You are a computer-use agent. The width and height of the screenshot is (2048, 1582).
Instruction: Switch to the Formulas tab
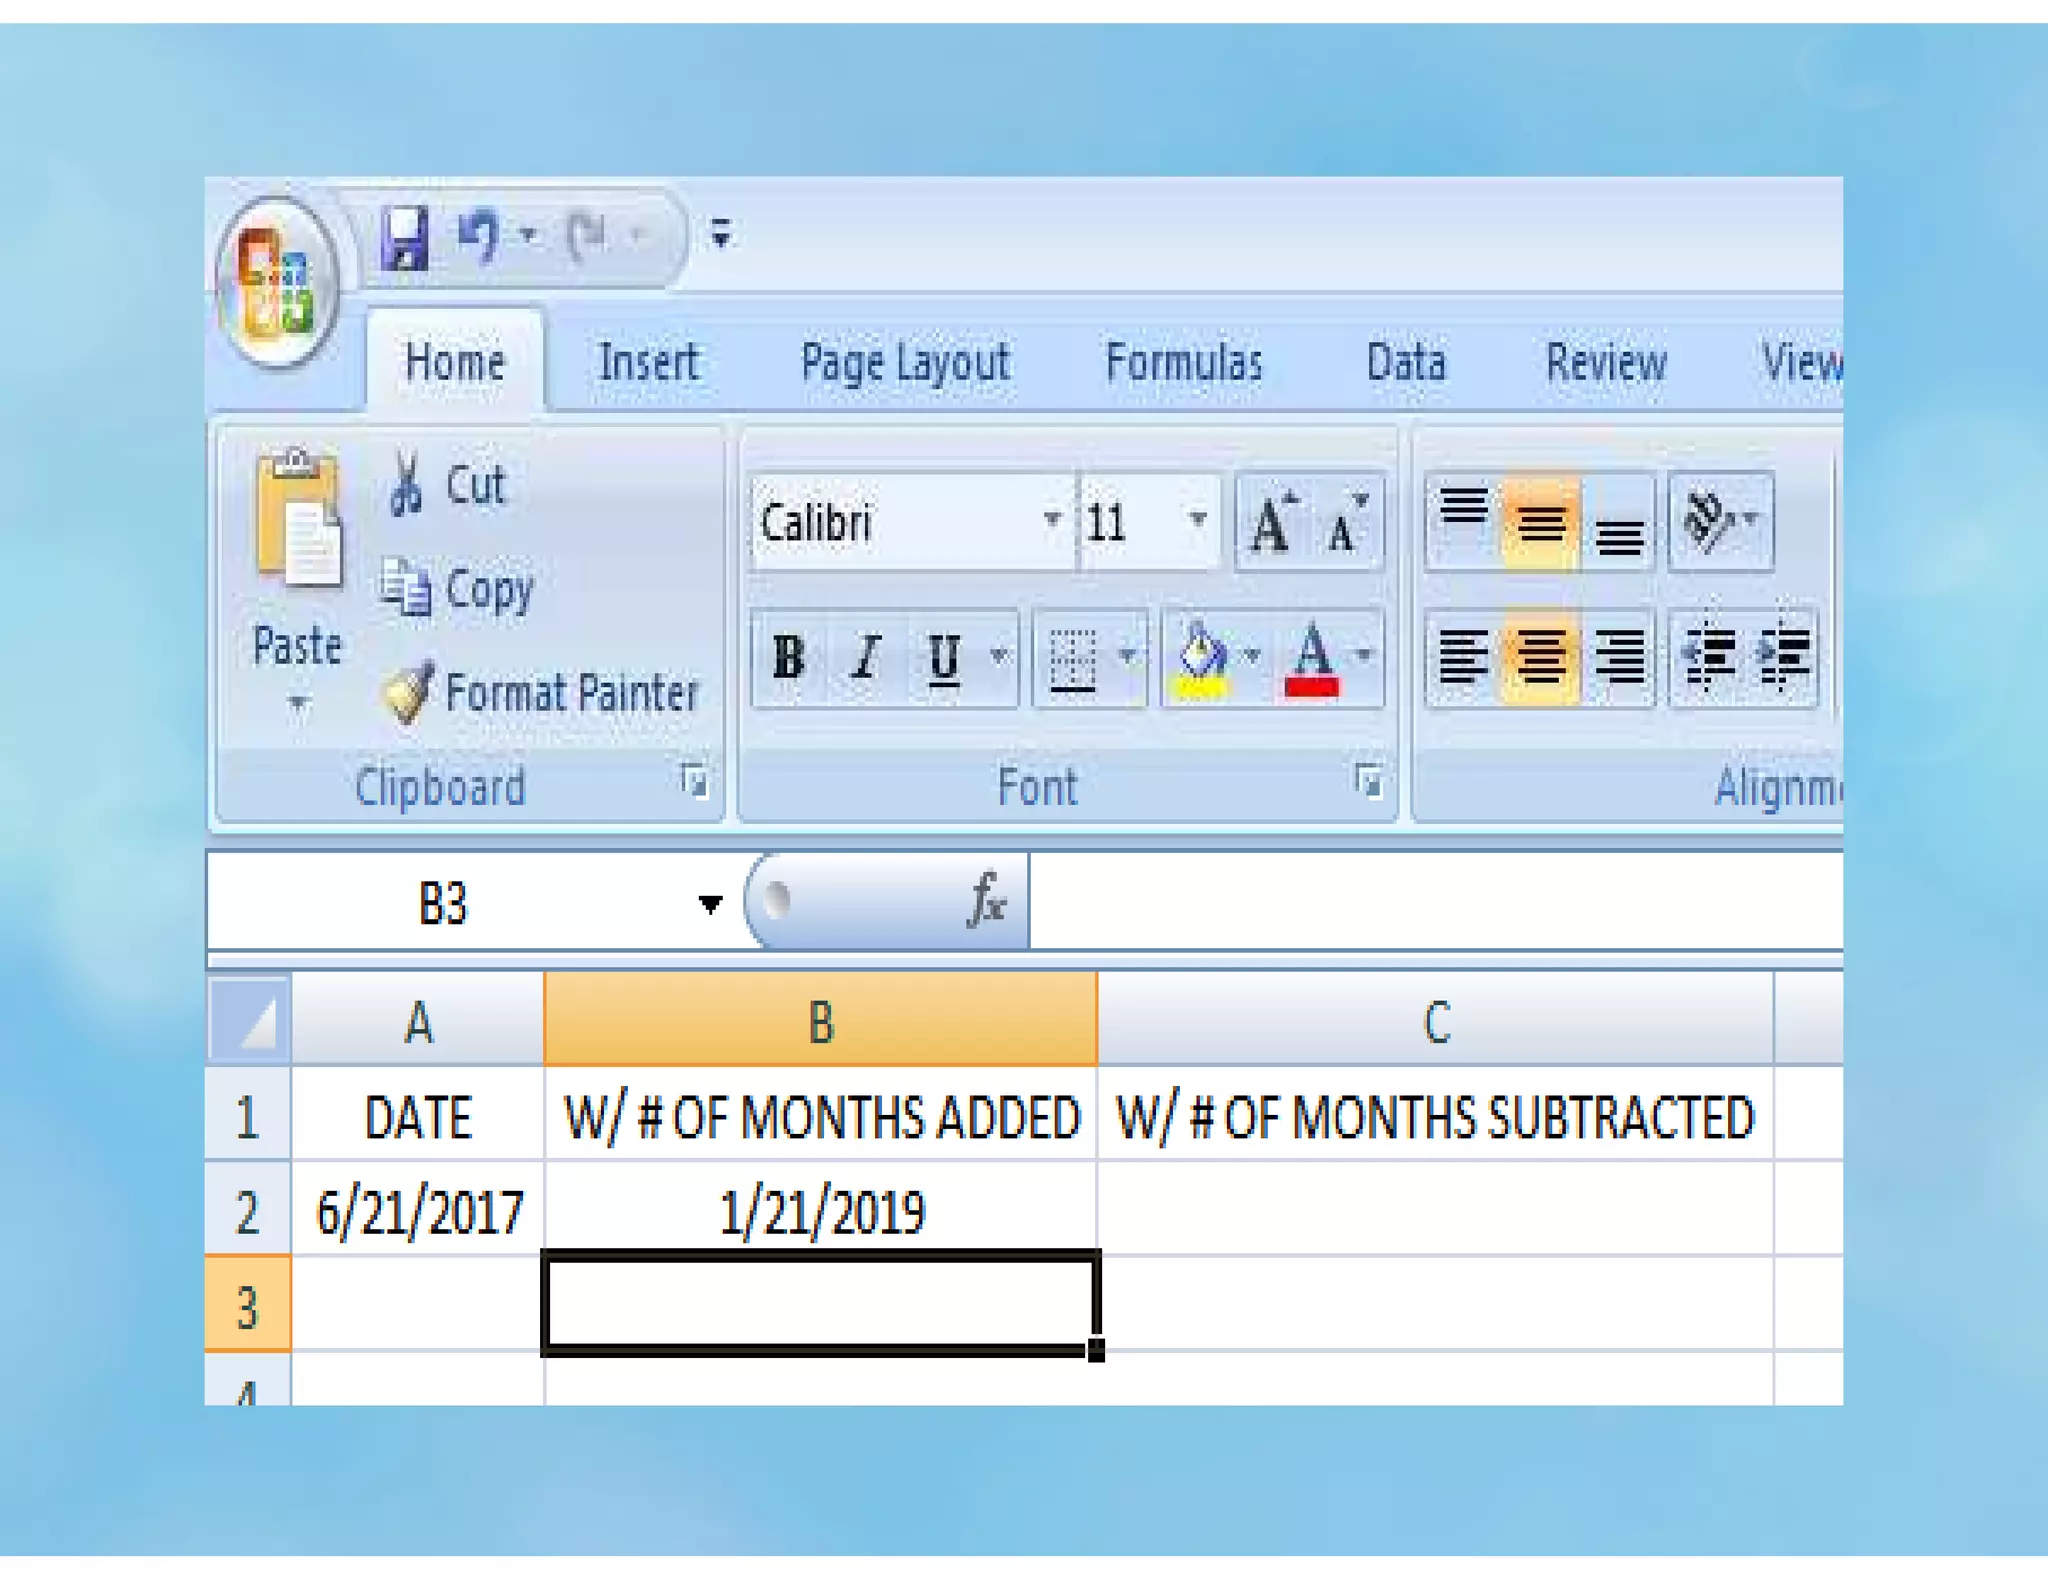click(1183, 362)
